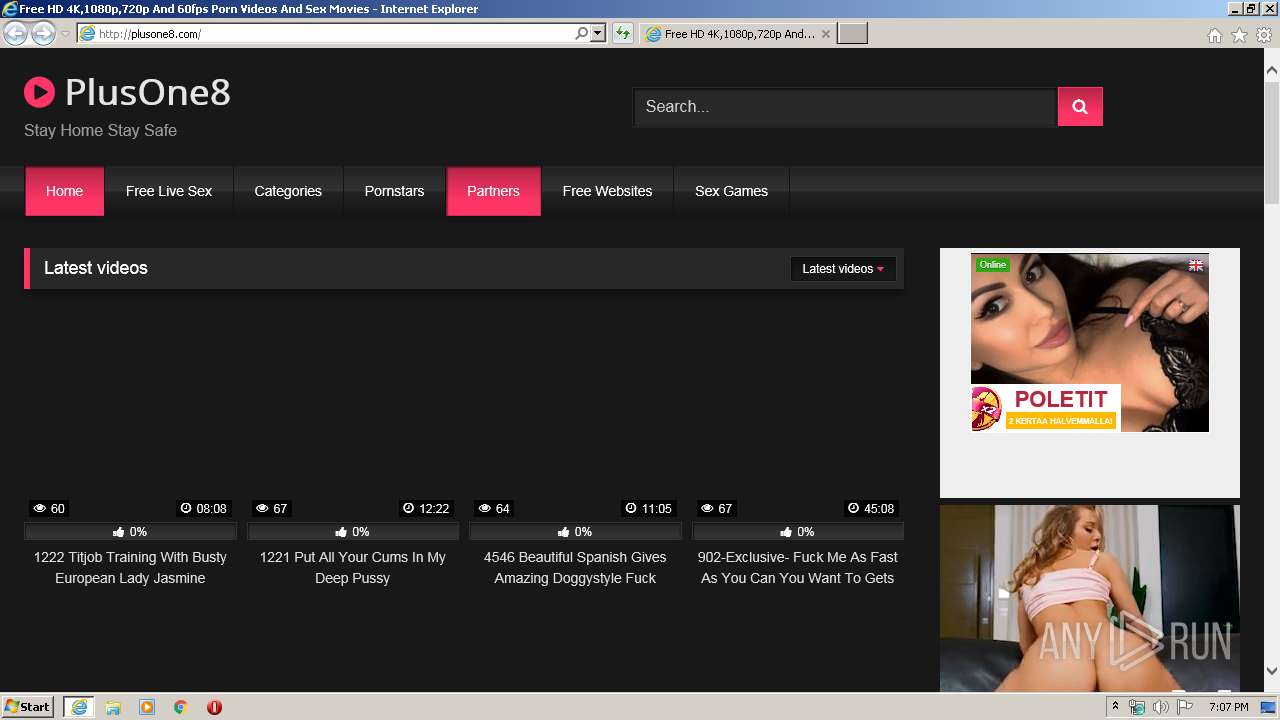The image size is (1280, 720).
Task: Click the PlusOne8 site title
Action: [148, 93]
